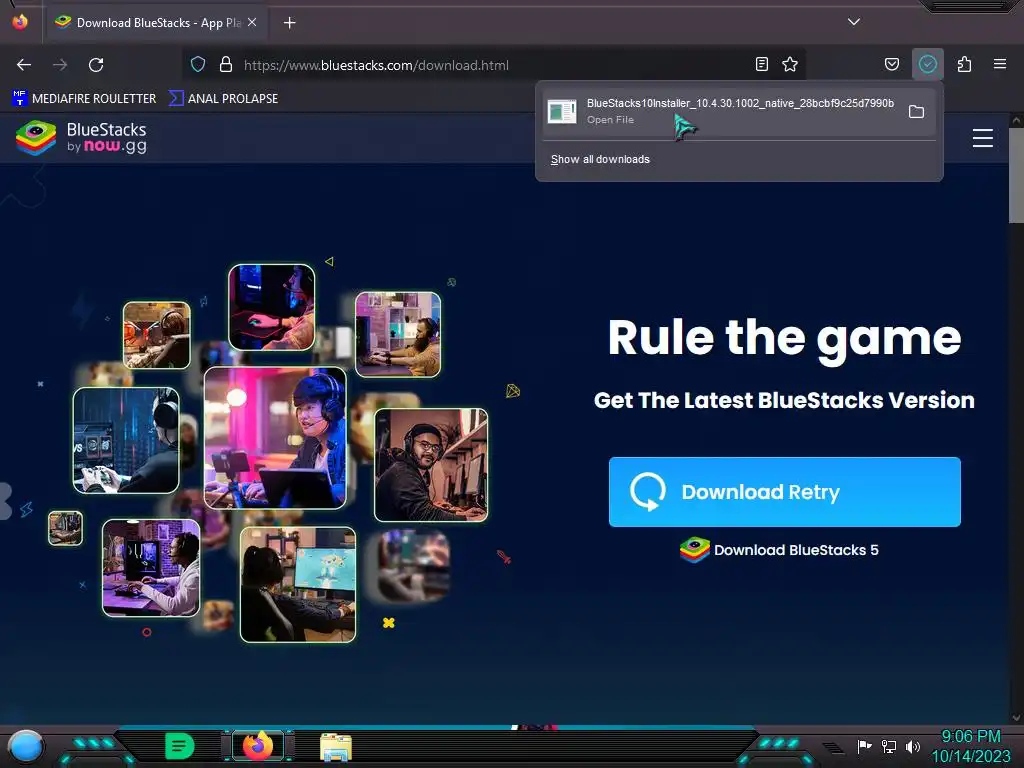Viewport: 1024px width, 768px height.
Task: Click the Download Retry button
Action: [x=784, y=492]
